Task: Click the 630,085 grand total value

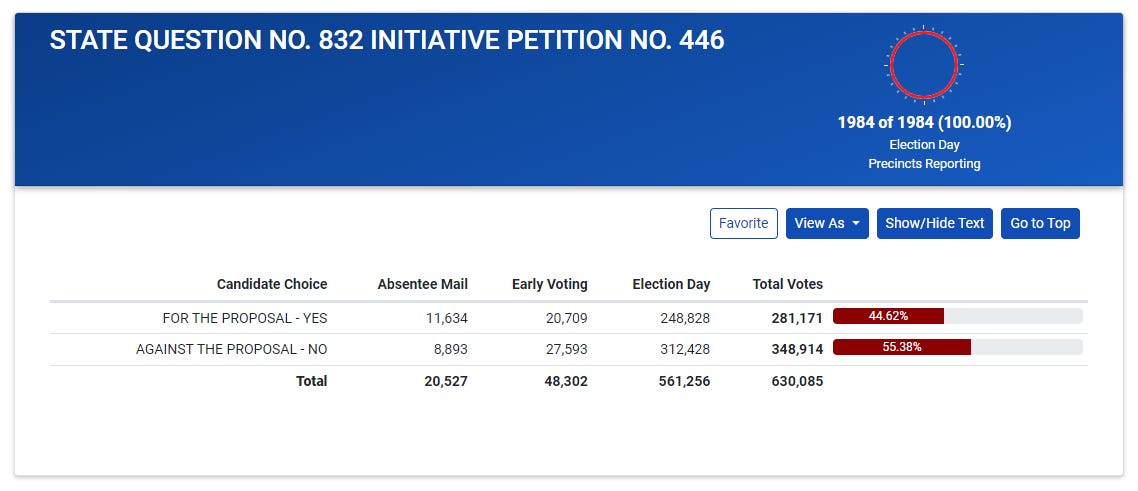Action: 797,381
